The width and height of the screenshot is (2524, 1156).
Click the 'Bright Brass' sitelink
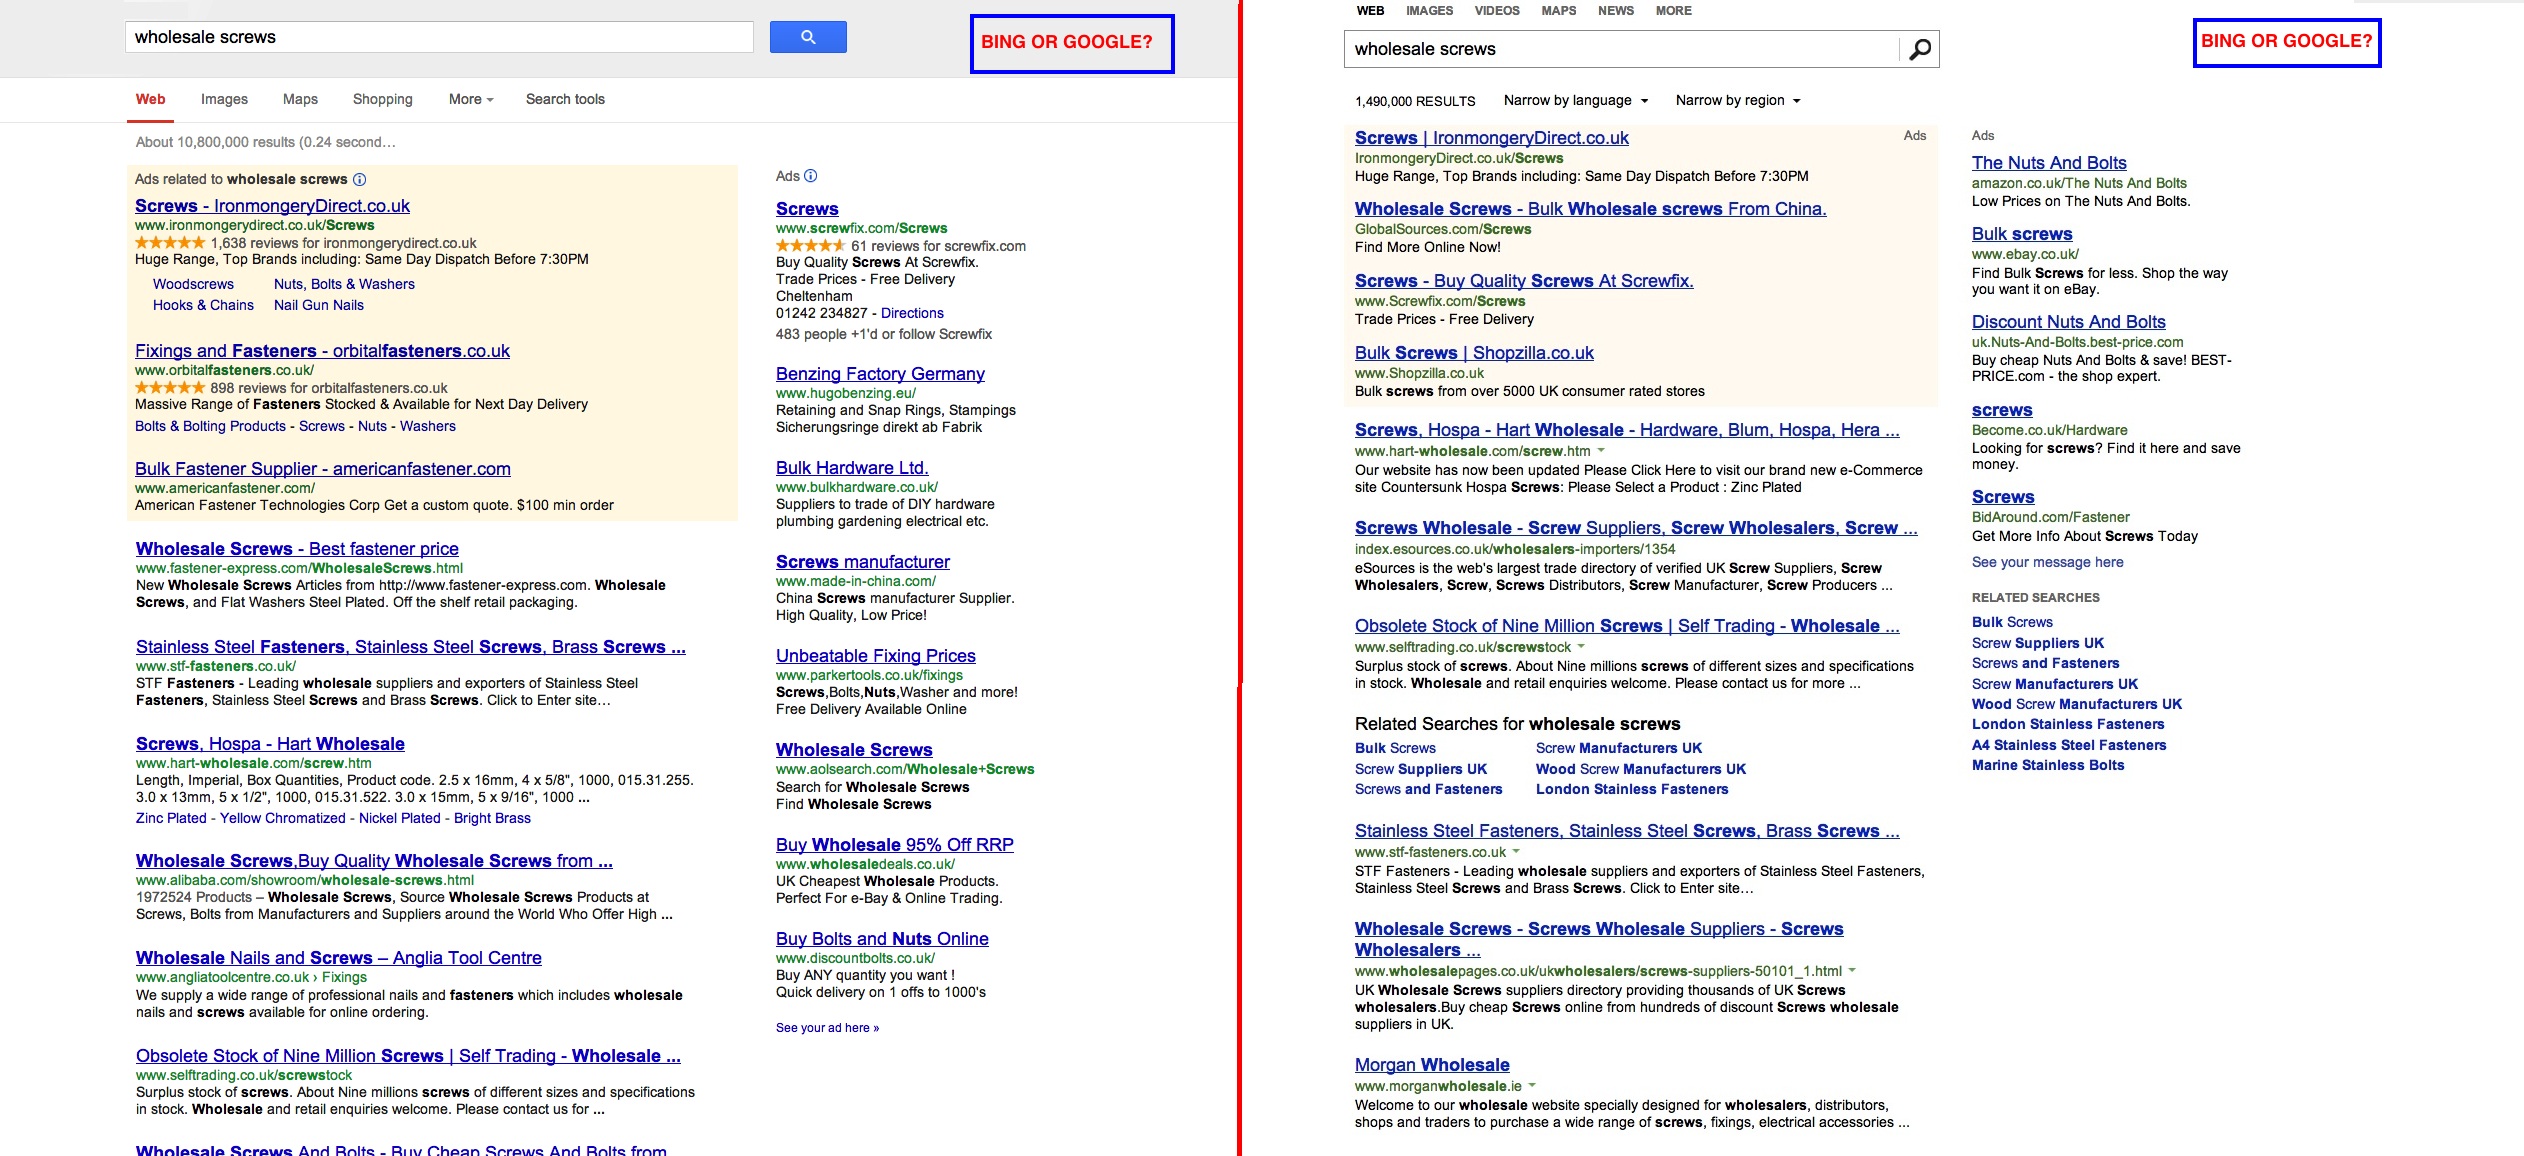point(492,818)
